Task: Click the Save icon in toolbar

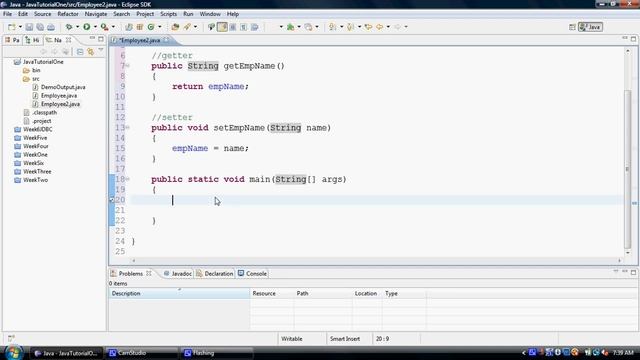Action: [x=29, y=27]
